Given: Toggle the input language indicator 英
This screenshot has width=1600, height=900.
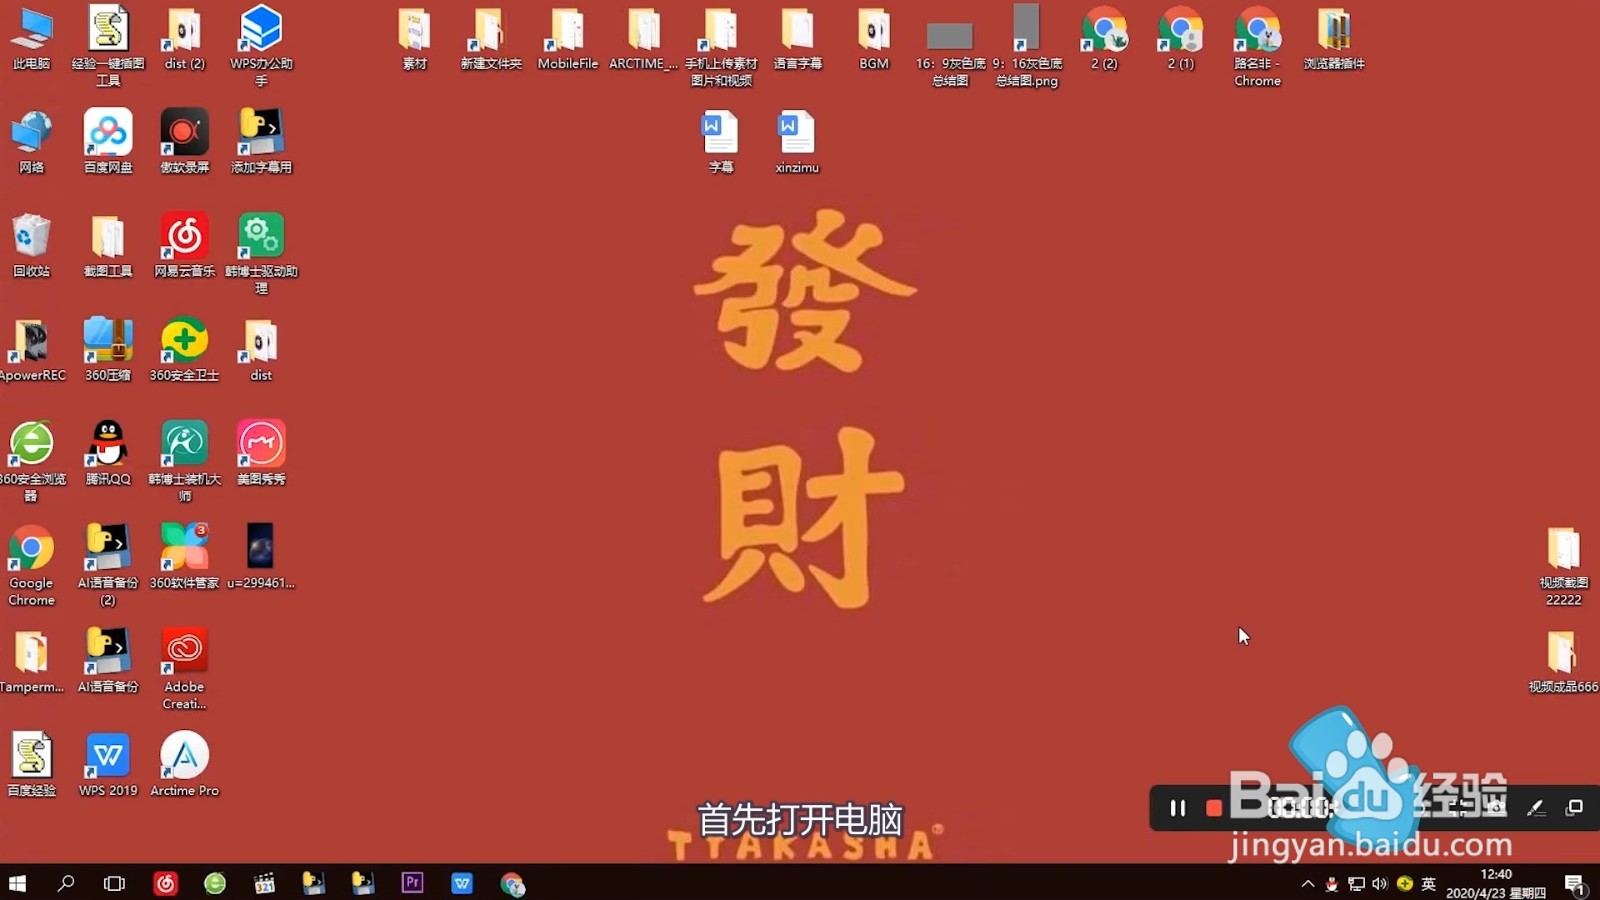Looking at the screenshot, I should click(1428, 883).
